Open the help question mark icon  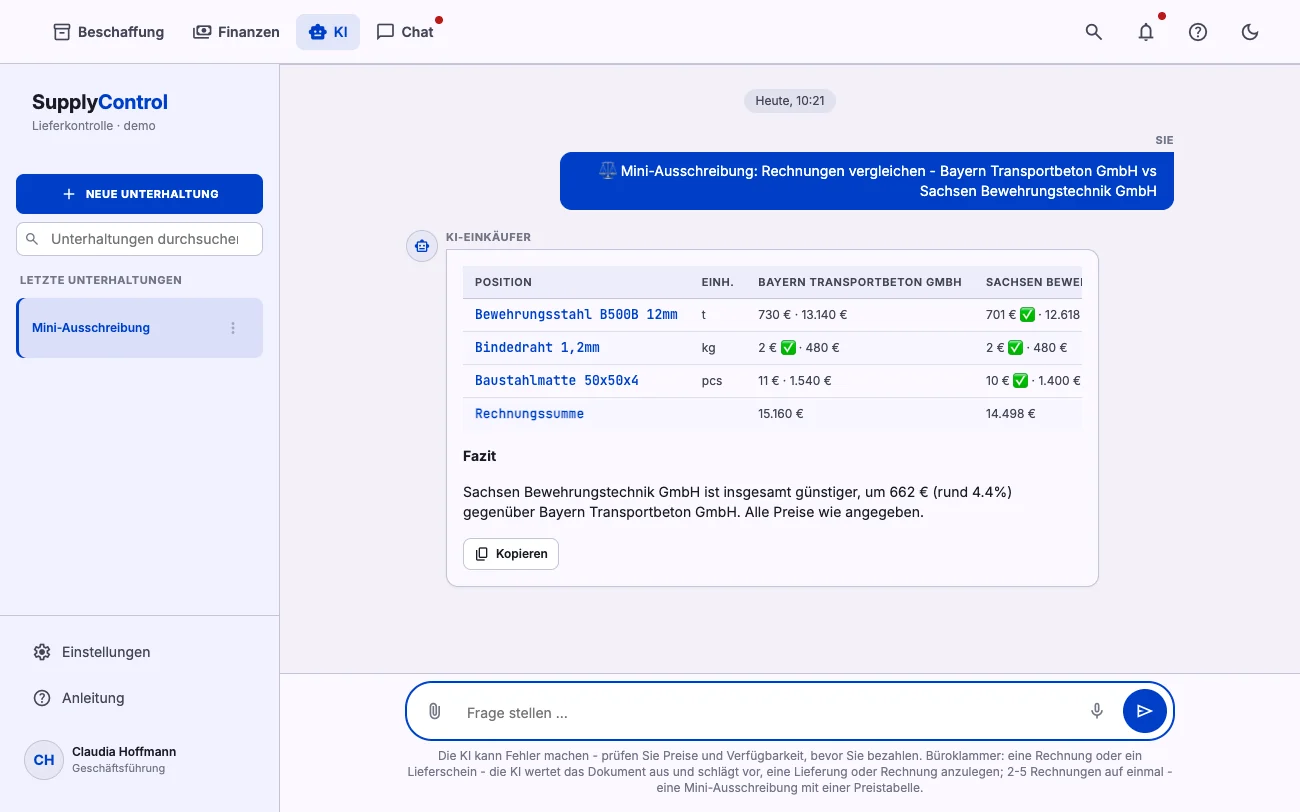point(1198,32)
